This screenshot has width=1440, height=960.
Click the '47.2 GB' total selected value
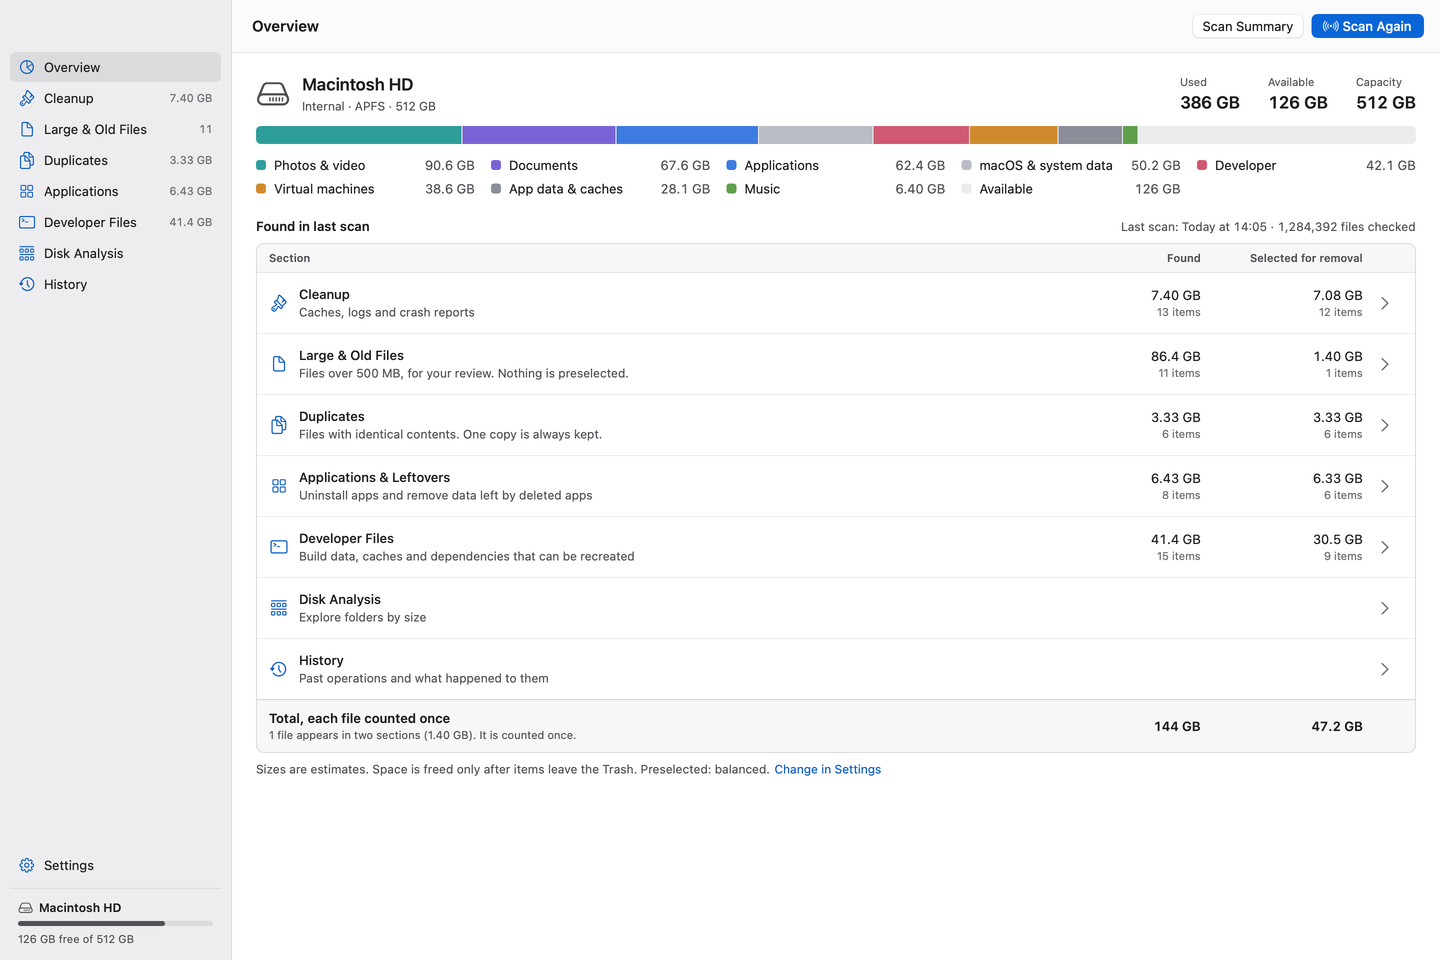click(1337, 726)
